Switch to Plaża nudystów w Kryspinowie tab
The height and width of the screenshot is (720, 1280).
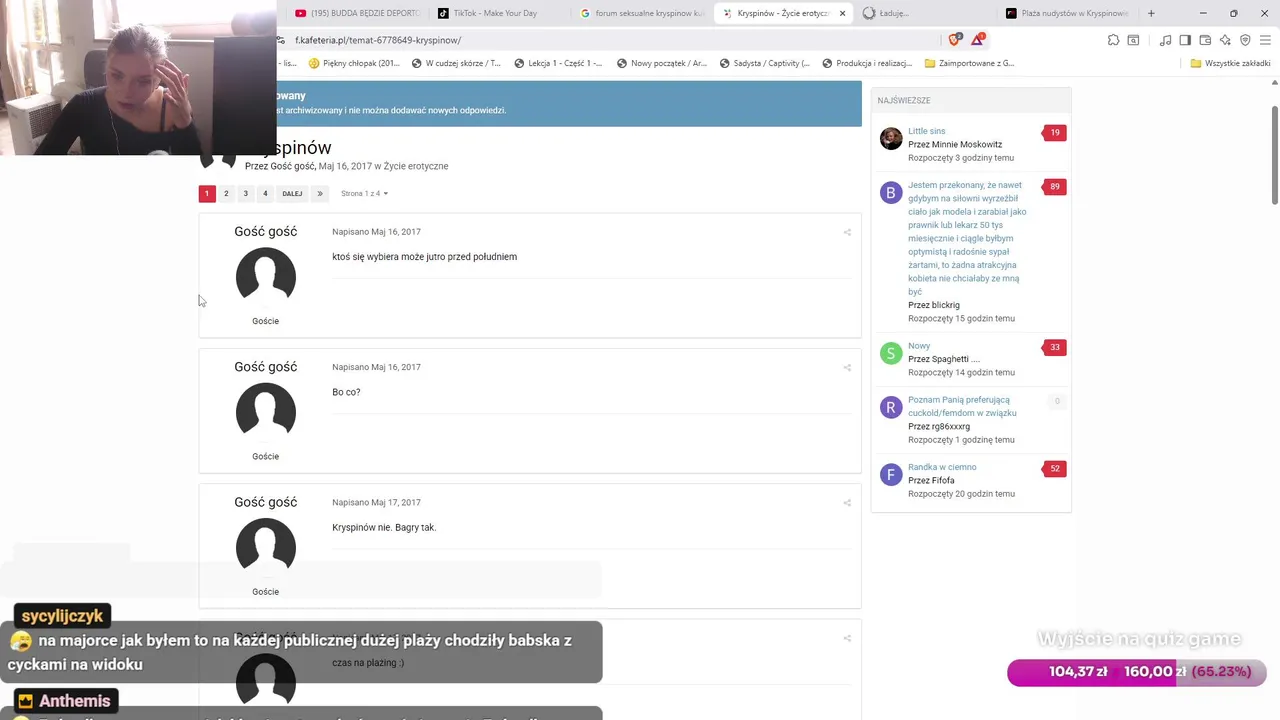click(1068, 13)
